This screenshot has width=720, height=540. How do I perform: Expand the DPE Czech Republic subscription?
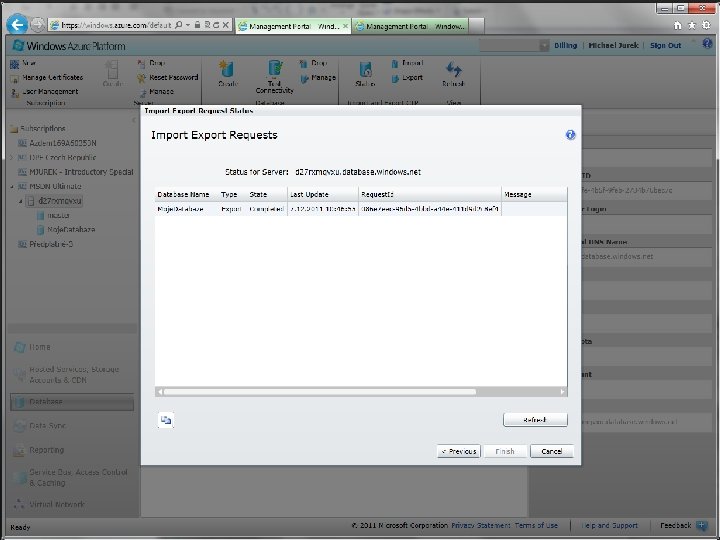click(11, 158)
